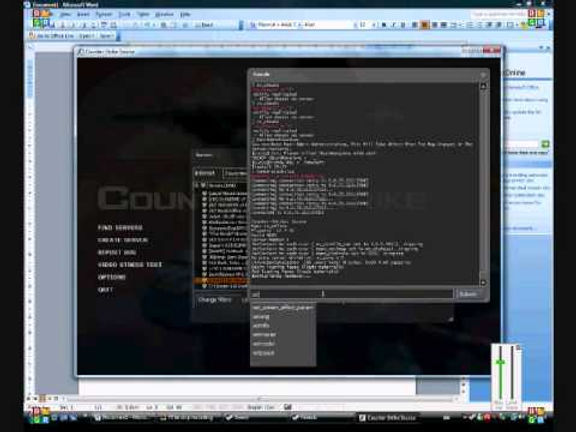576x432 pixels.
Task: Collapse the top server list group
Action: tap(197, 186)
